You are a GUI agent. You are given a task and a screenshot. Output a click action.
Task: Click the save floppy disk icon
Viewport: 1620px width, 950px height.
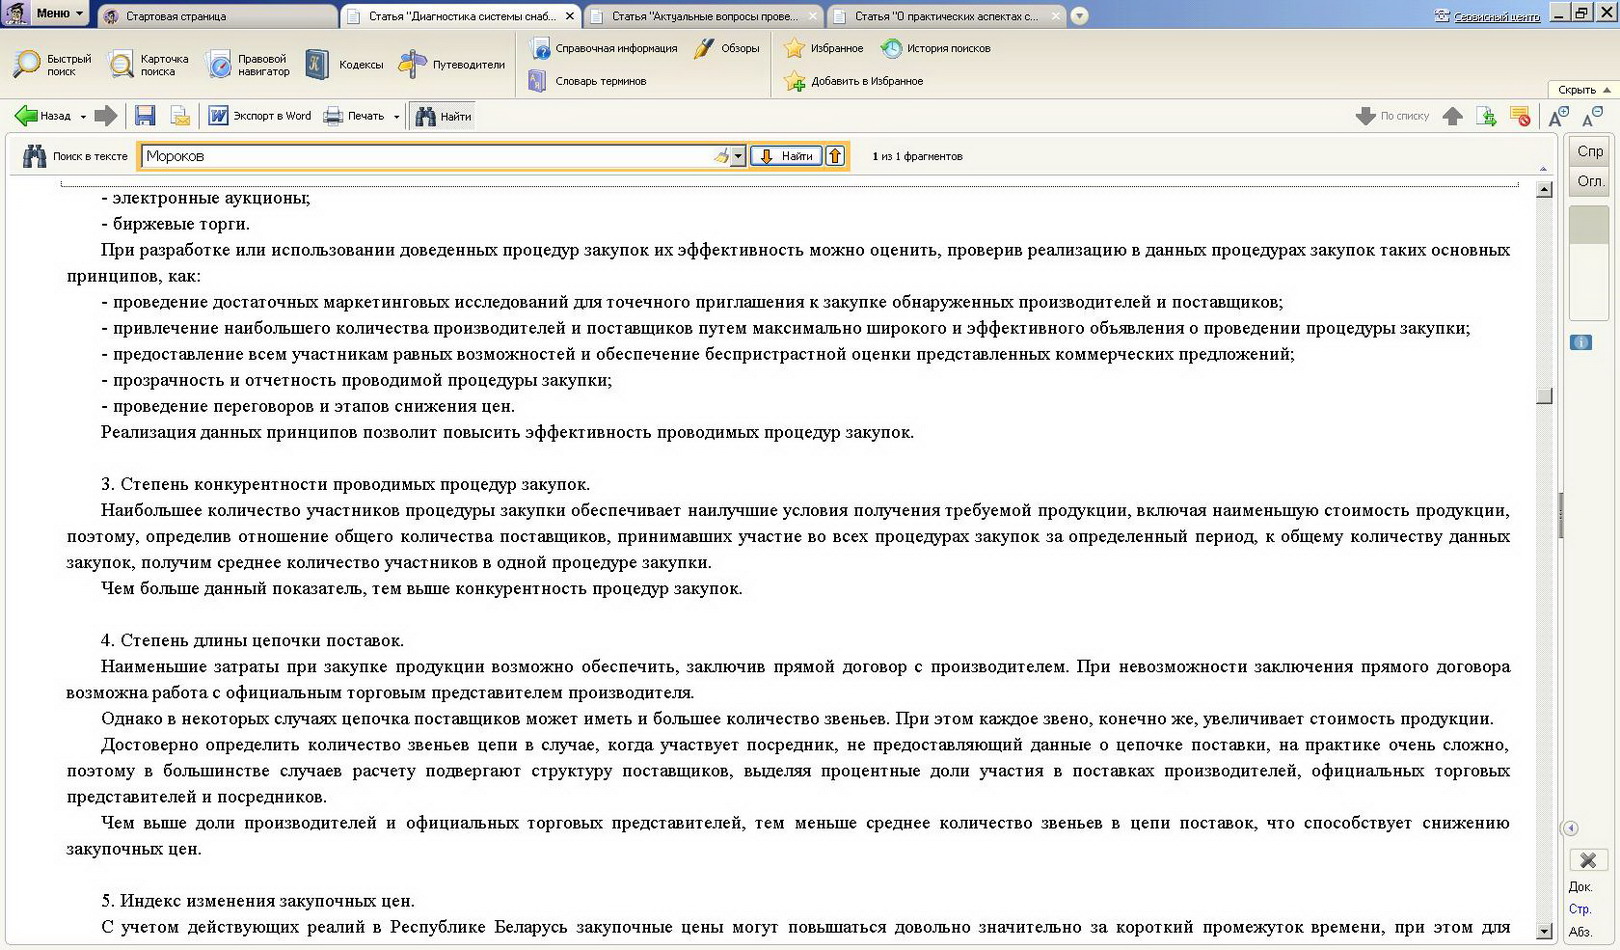tap(145, 116)
